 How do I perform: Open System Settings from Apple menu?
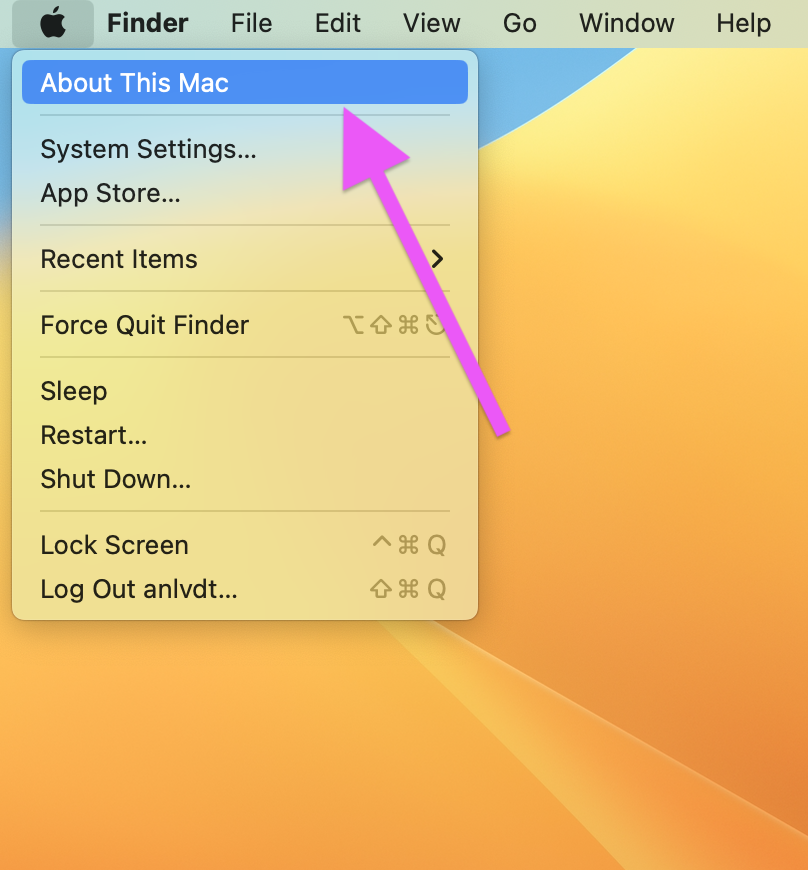tap(245, 149)
